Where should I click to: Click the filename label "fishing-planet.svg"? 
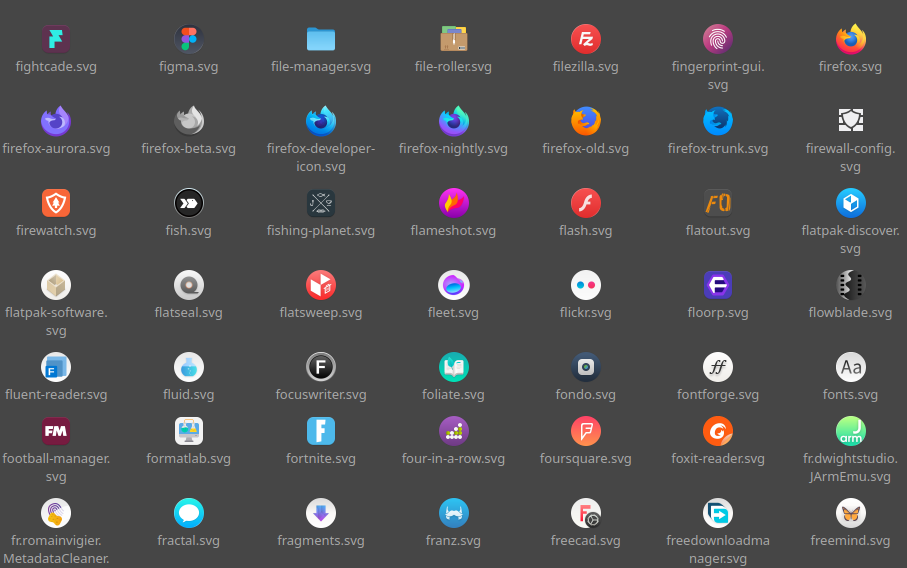click(x=321, y=231)
